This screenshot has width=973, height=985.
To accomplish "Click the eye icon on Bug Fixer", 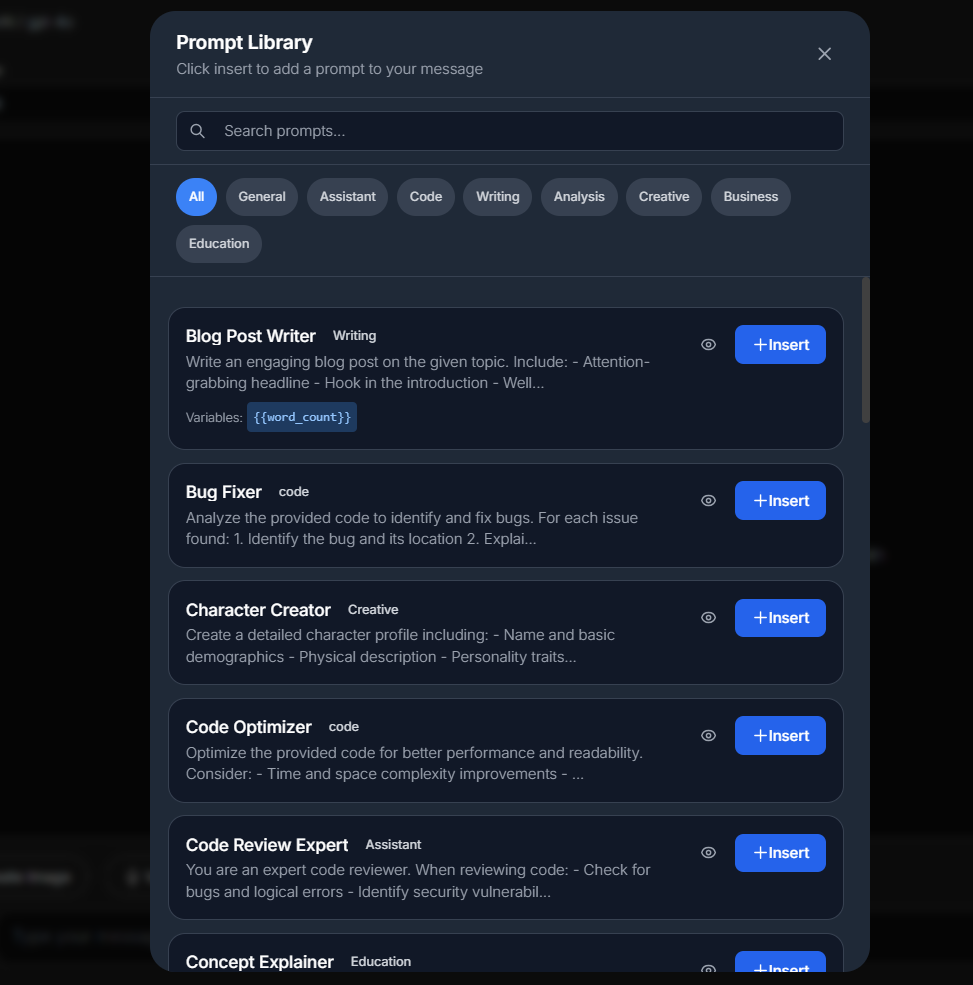I will click(x=708, y=500).
